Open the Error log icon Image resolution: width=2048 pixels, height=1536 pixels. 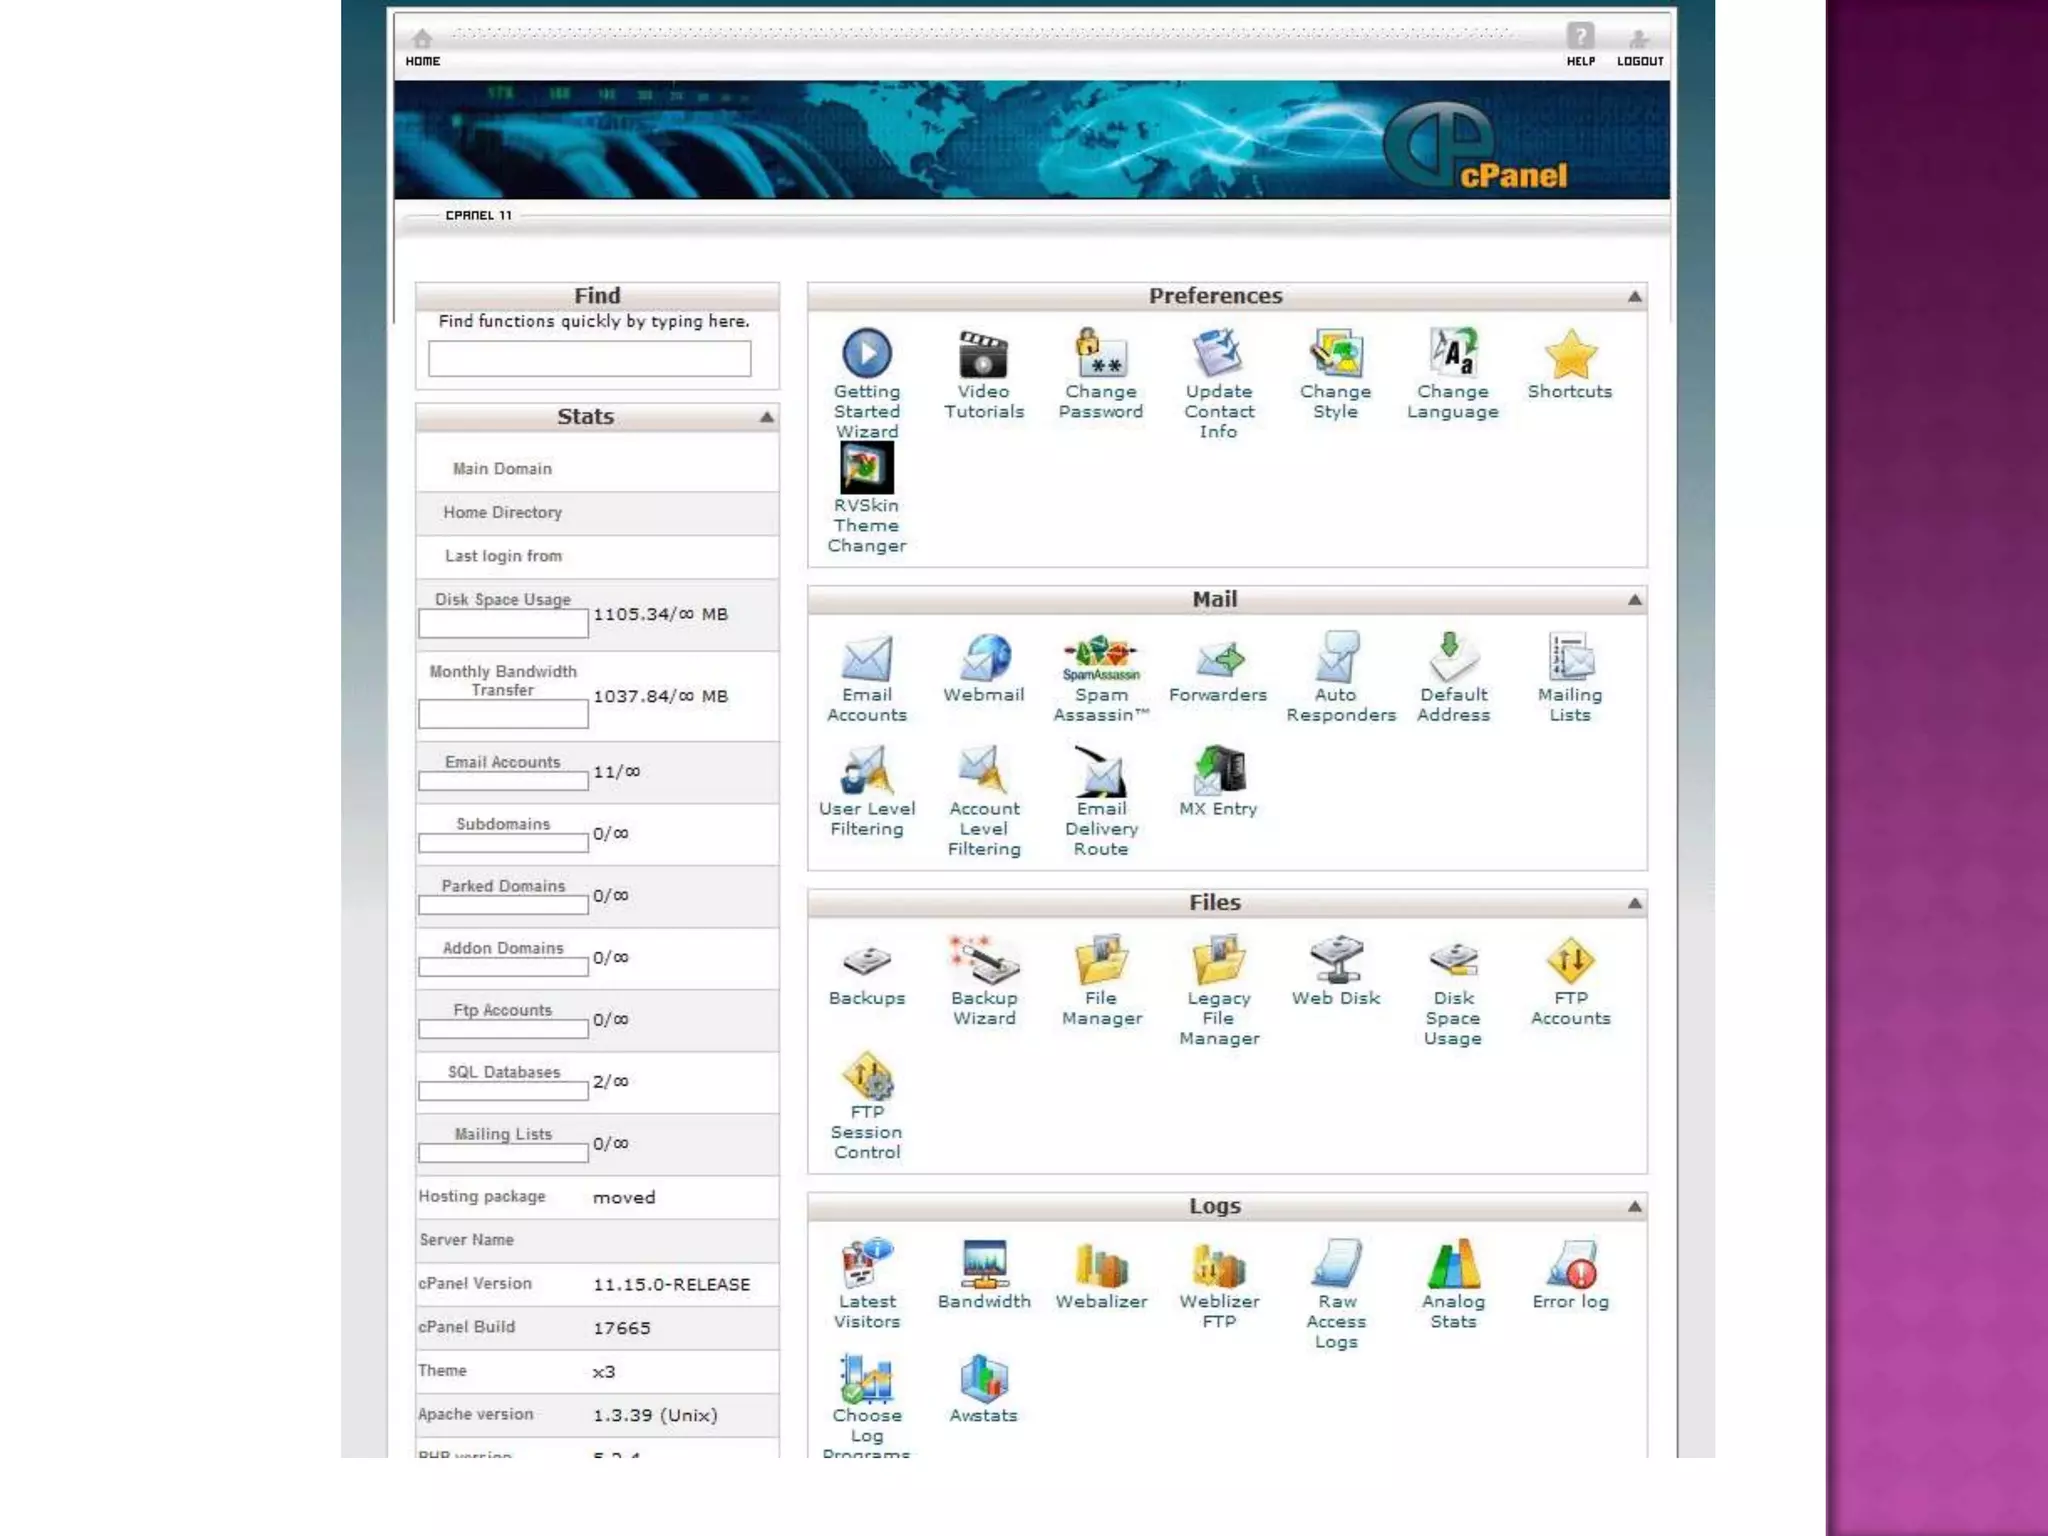point(1570,1266)
